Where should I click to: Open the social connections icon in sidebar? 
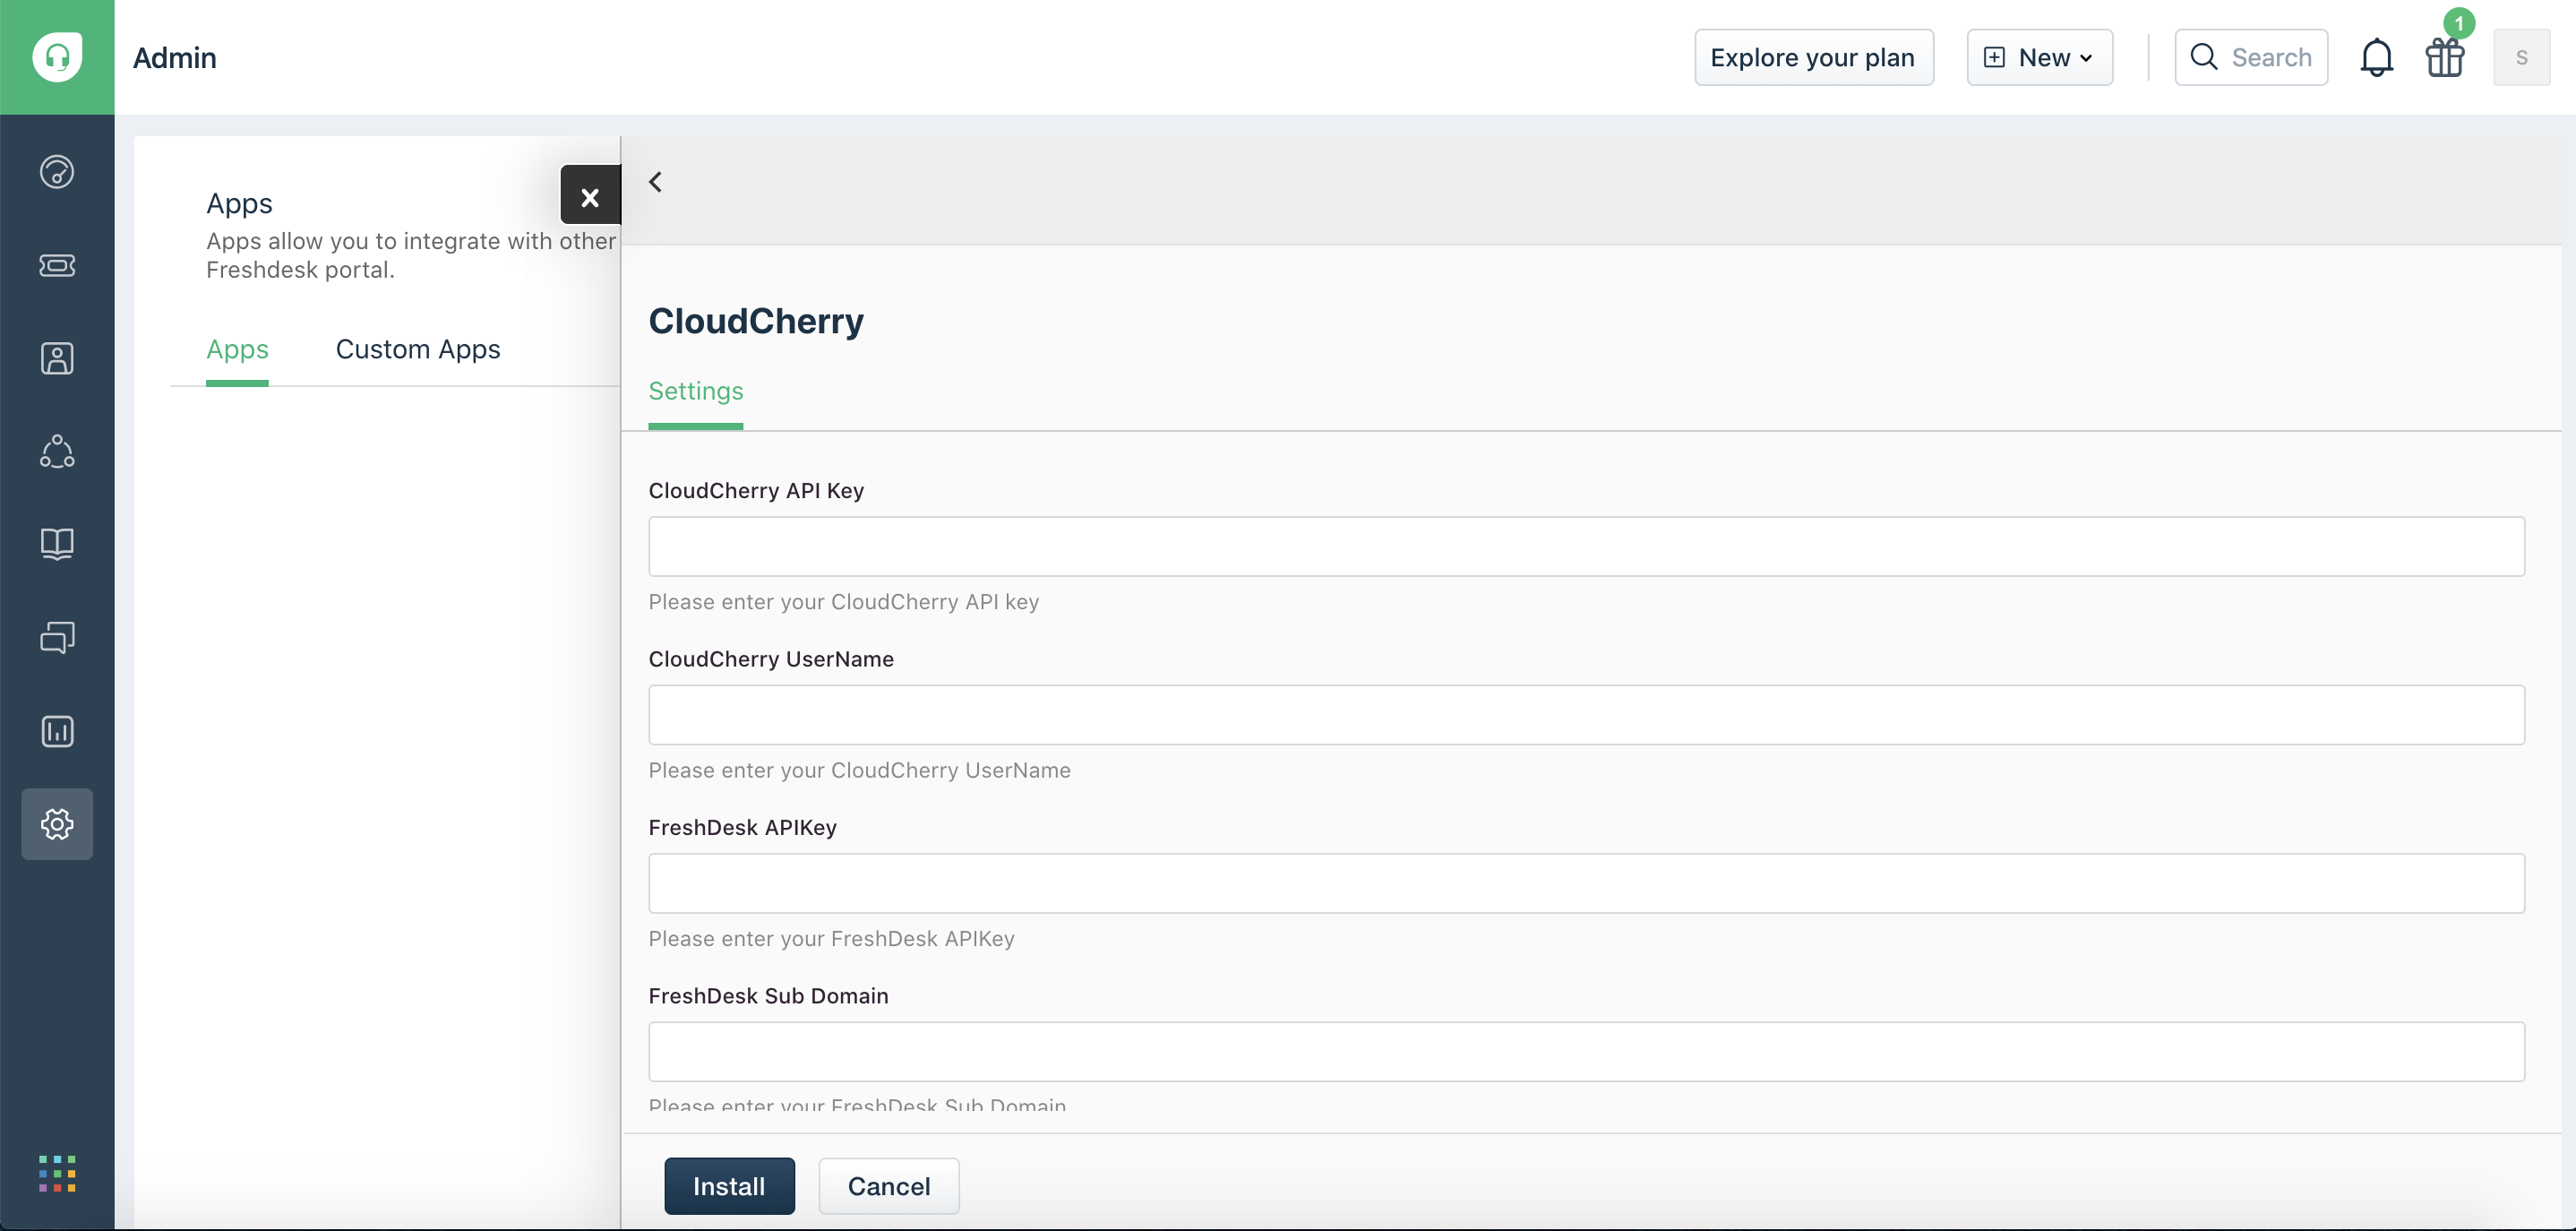pos(57,451)
